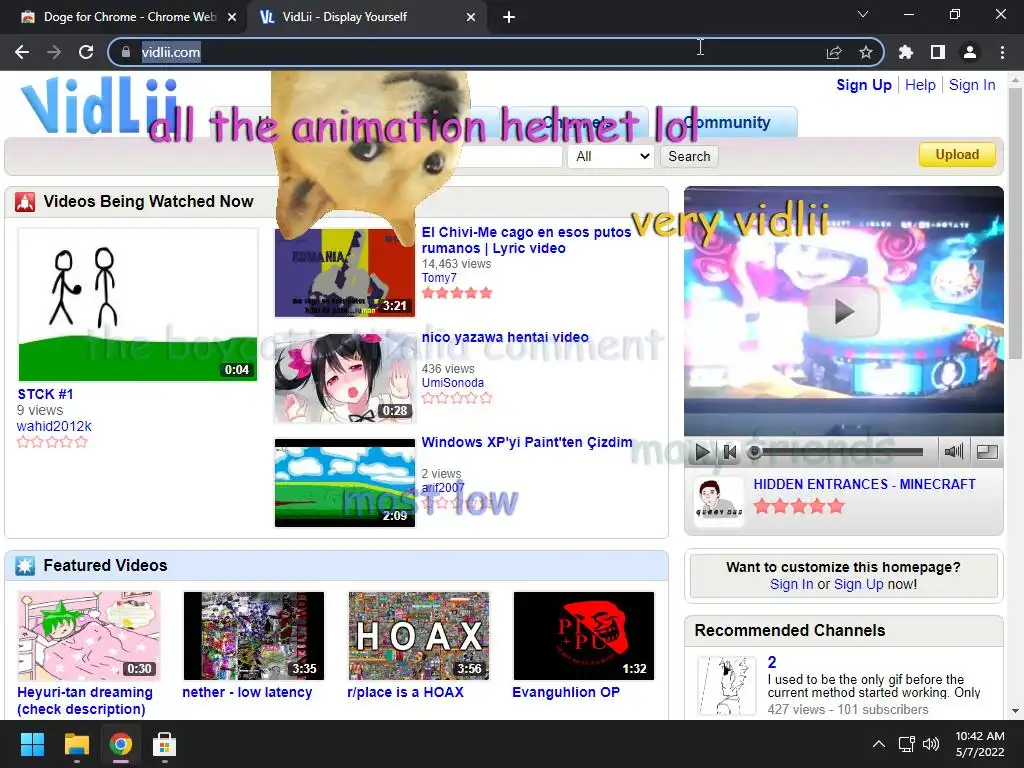The image size is (1024, 768).
Task: Open the taskbar volume speaker icon
Action: pos(931,744)
